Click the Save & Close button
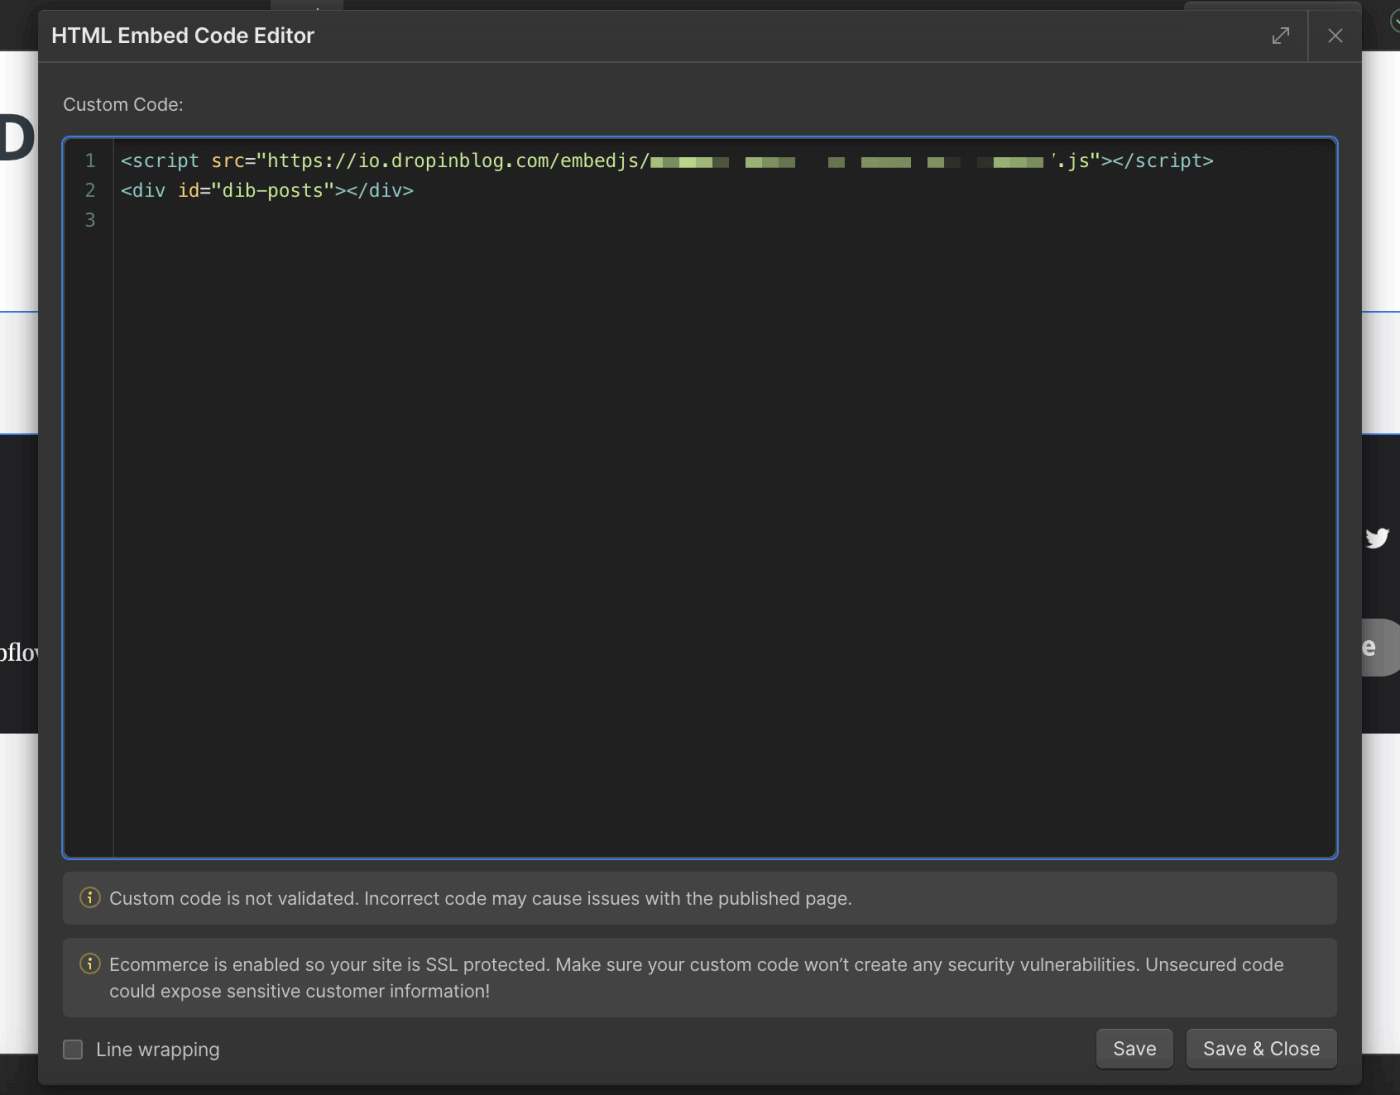This screenshot has height=1095, width=1400. (x=1261, y=1049)
